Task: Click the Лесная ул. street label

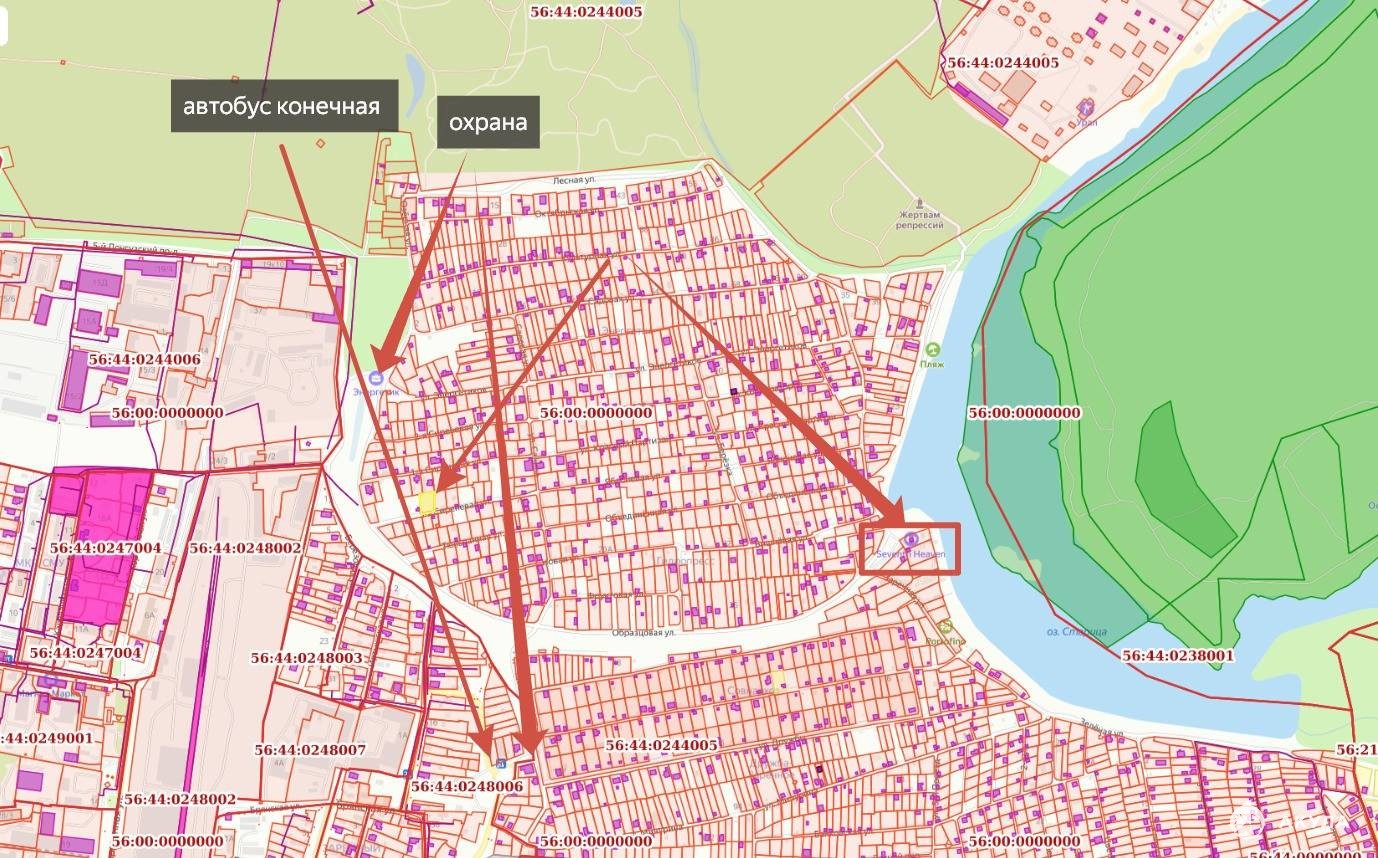Action: click(575, 179)
